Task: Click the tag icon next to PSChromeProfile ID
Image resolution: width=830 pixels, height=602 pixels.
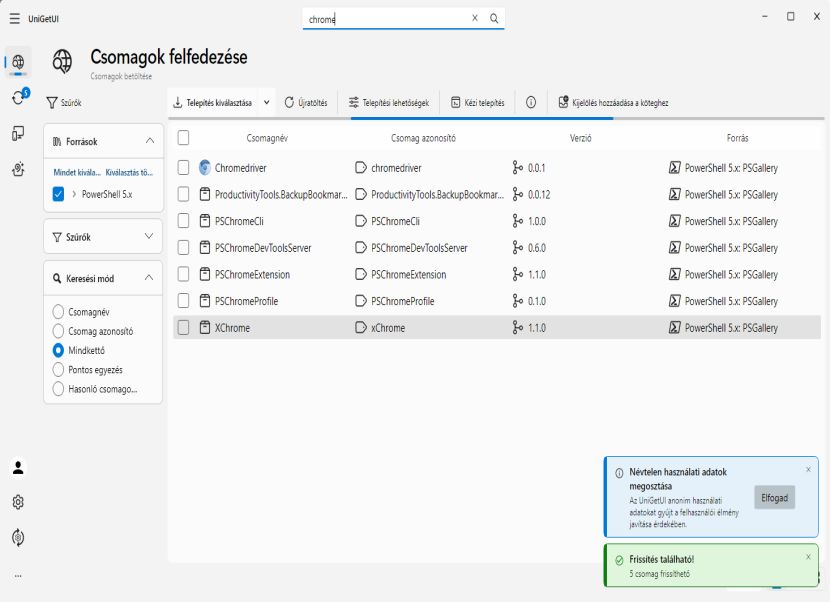Action: (360, 301)
